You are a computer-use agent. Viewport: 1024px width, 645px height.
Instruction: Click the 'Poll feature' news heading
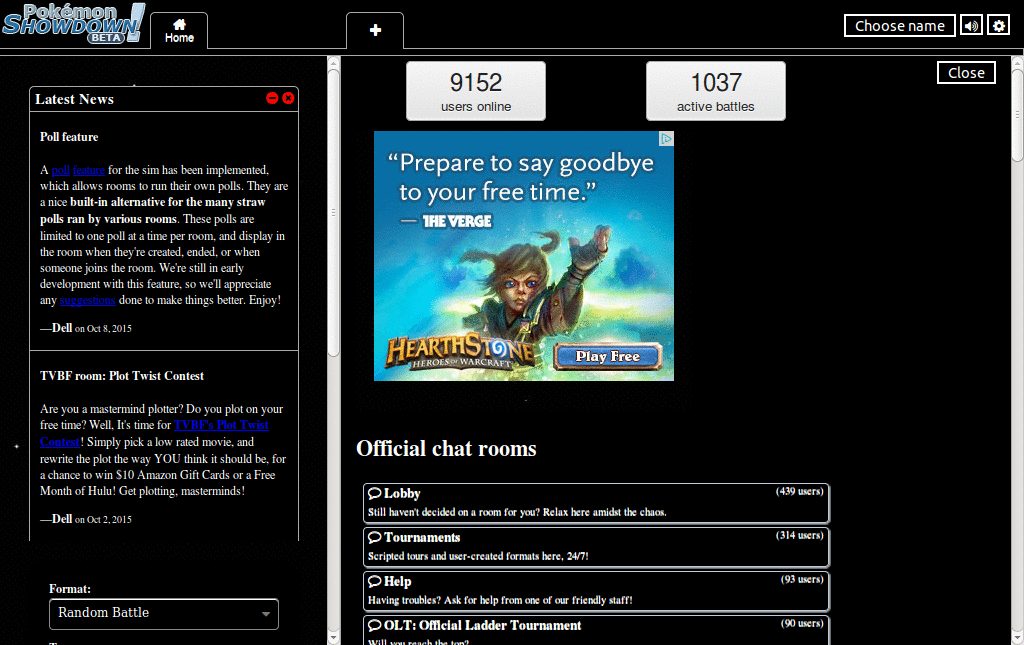click(69, 137)
